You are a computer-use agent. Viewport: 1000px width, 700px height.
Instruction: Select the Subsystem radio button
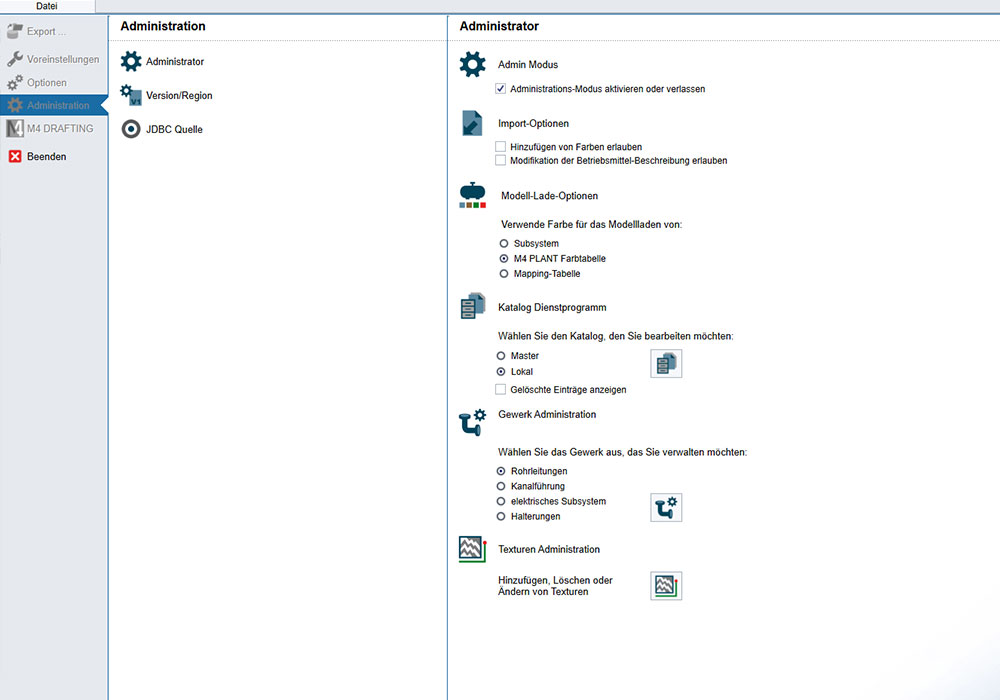coord(504,244)
